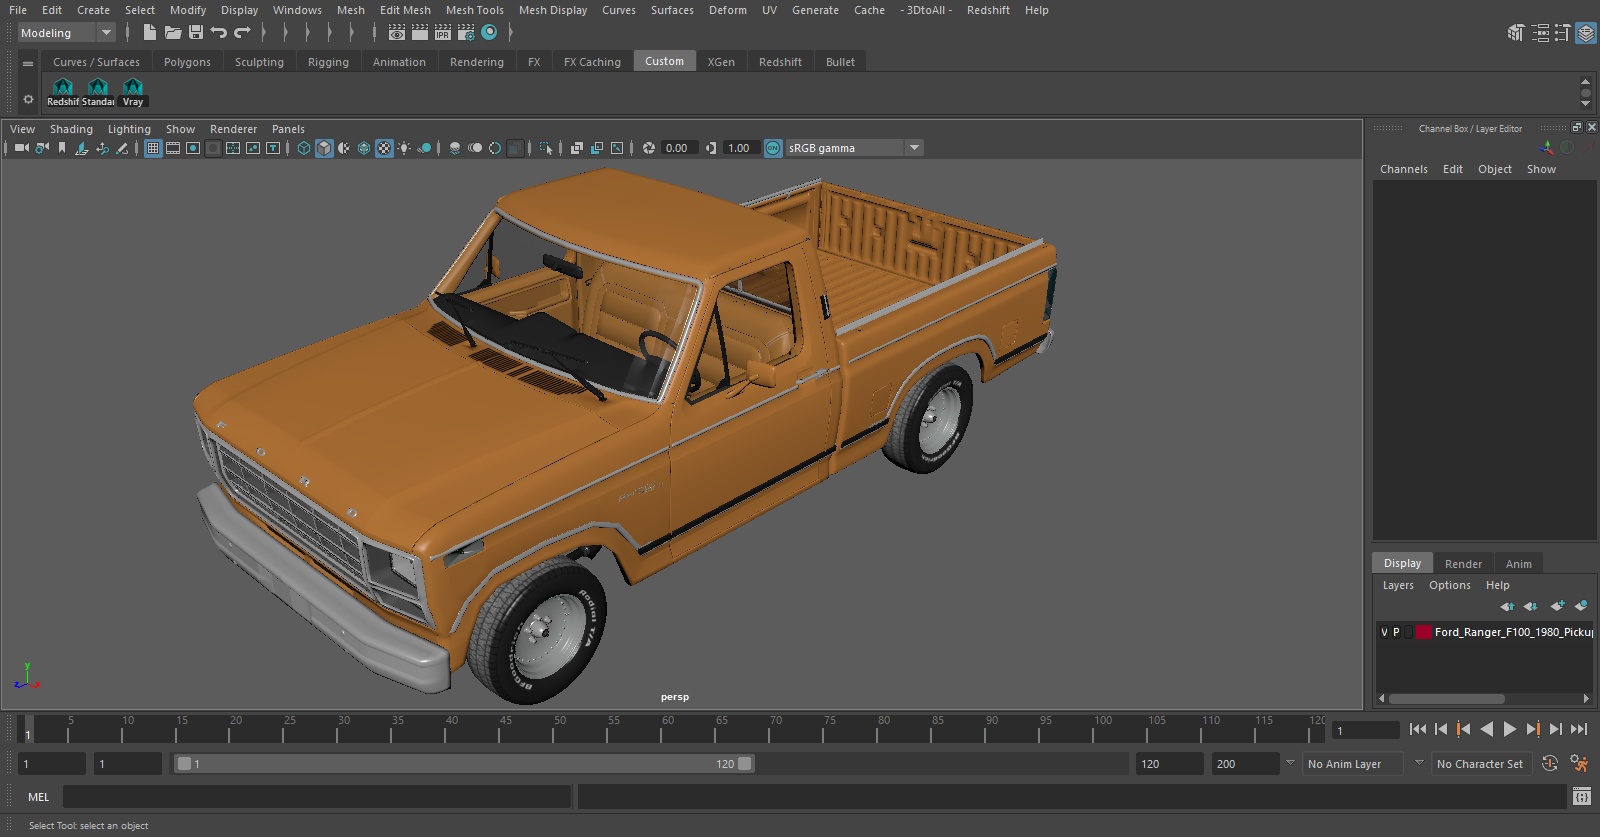Open the Script Editor icon
This screenshot has width=1600, height=837.
[x=1581, y=797]
